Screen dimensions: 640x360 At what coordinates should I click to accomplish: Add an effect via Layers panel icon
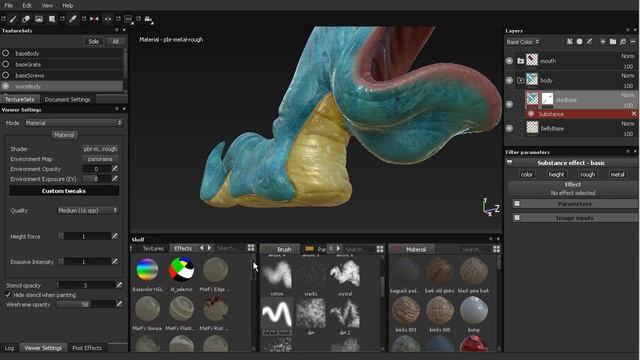tap(569, 42)
